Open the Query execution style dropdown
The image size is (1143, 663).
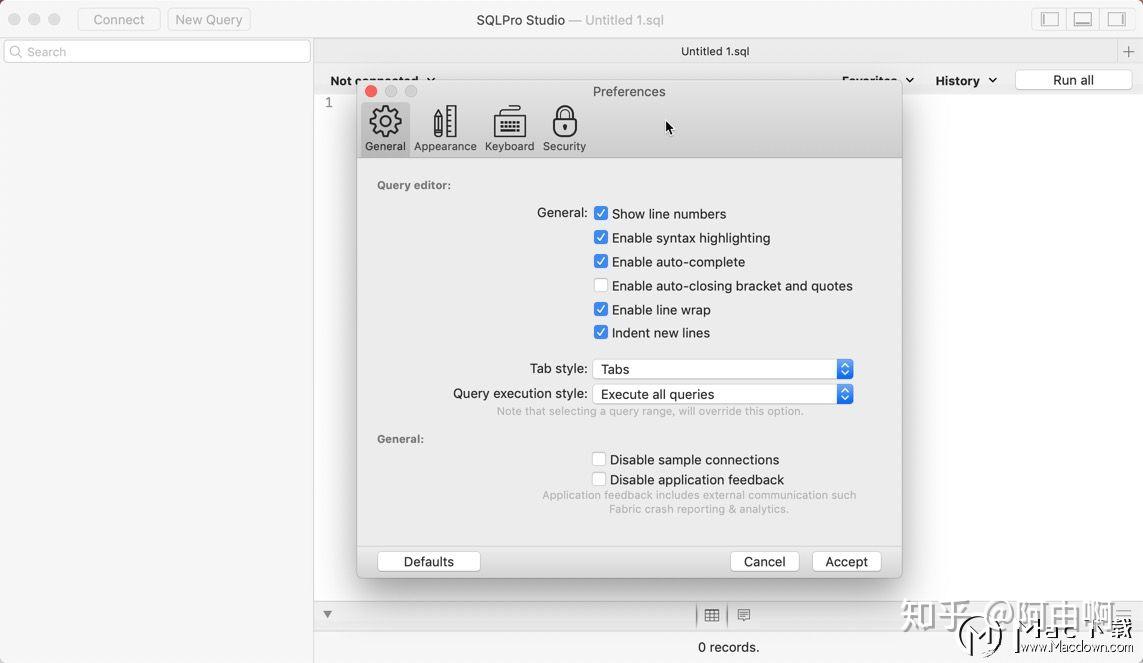pyautogui.click(x=845, y=393)
